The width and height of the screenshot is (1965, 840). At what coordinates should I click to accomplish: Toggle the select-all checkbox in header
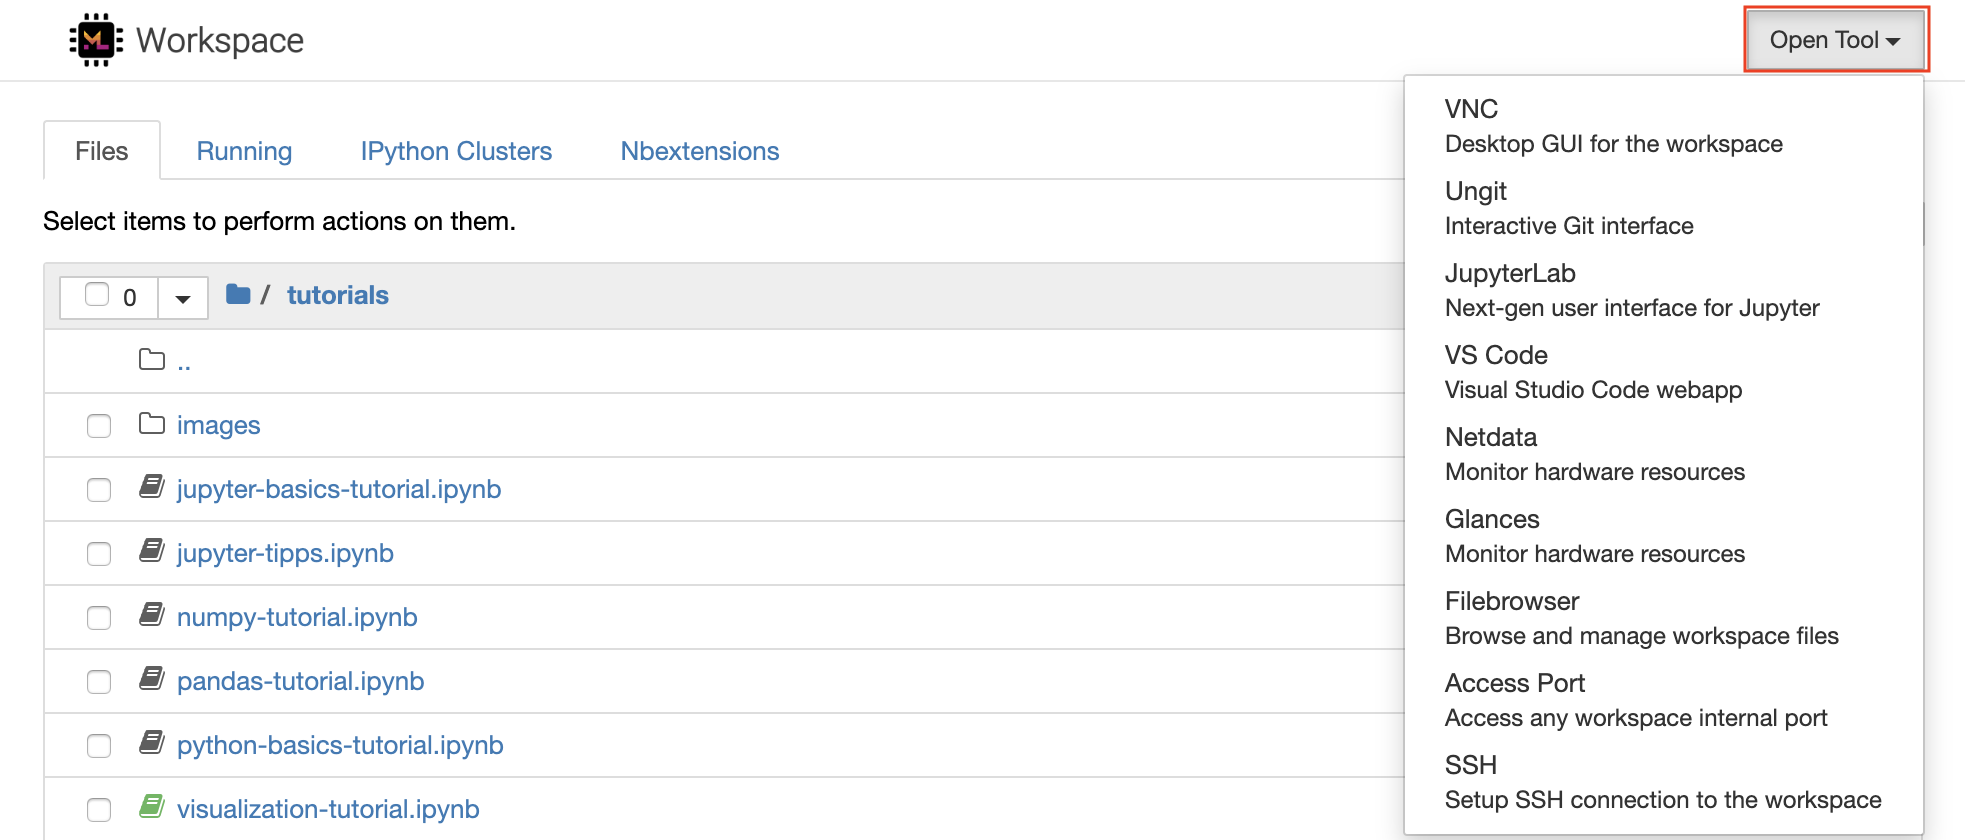97,295
